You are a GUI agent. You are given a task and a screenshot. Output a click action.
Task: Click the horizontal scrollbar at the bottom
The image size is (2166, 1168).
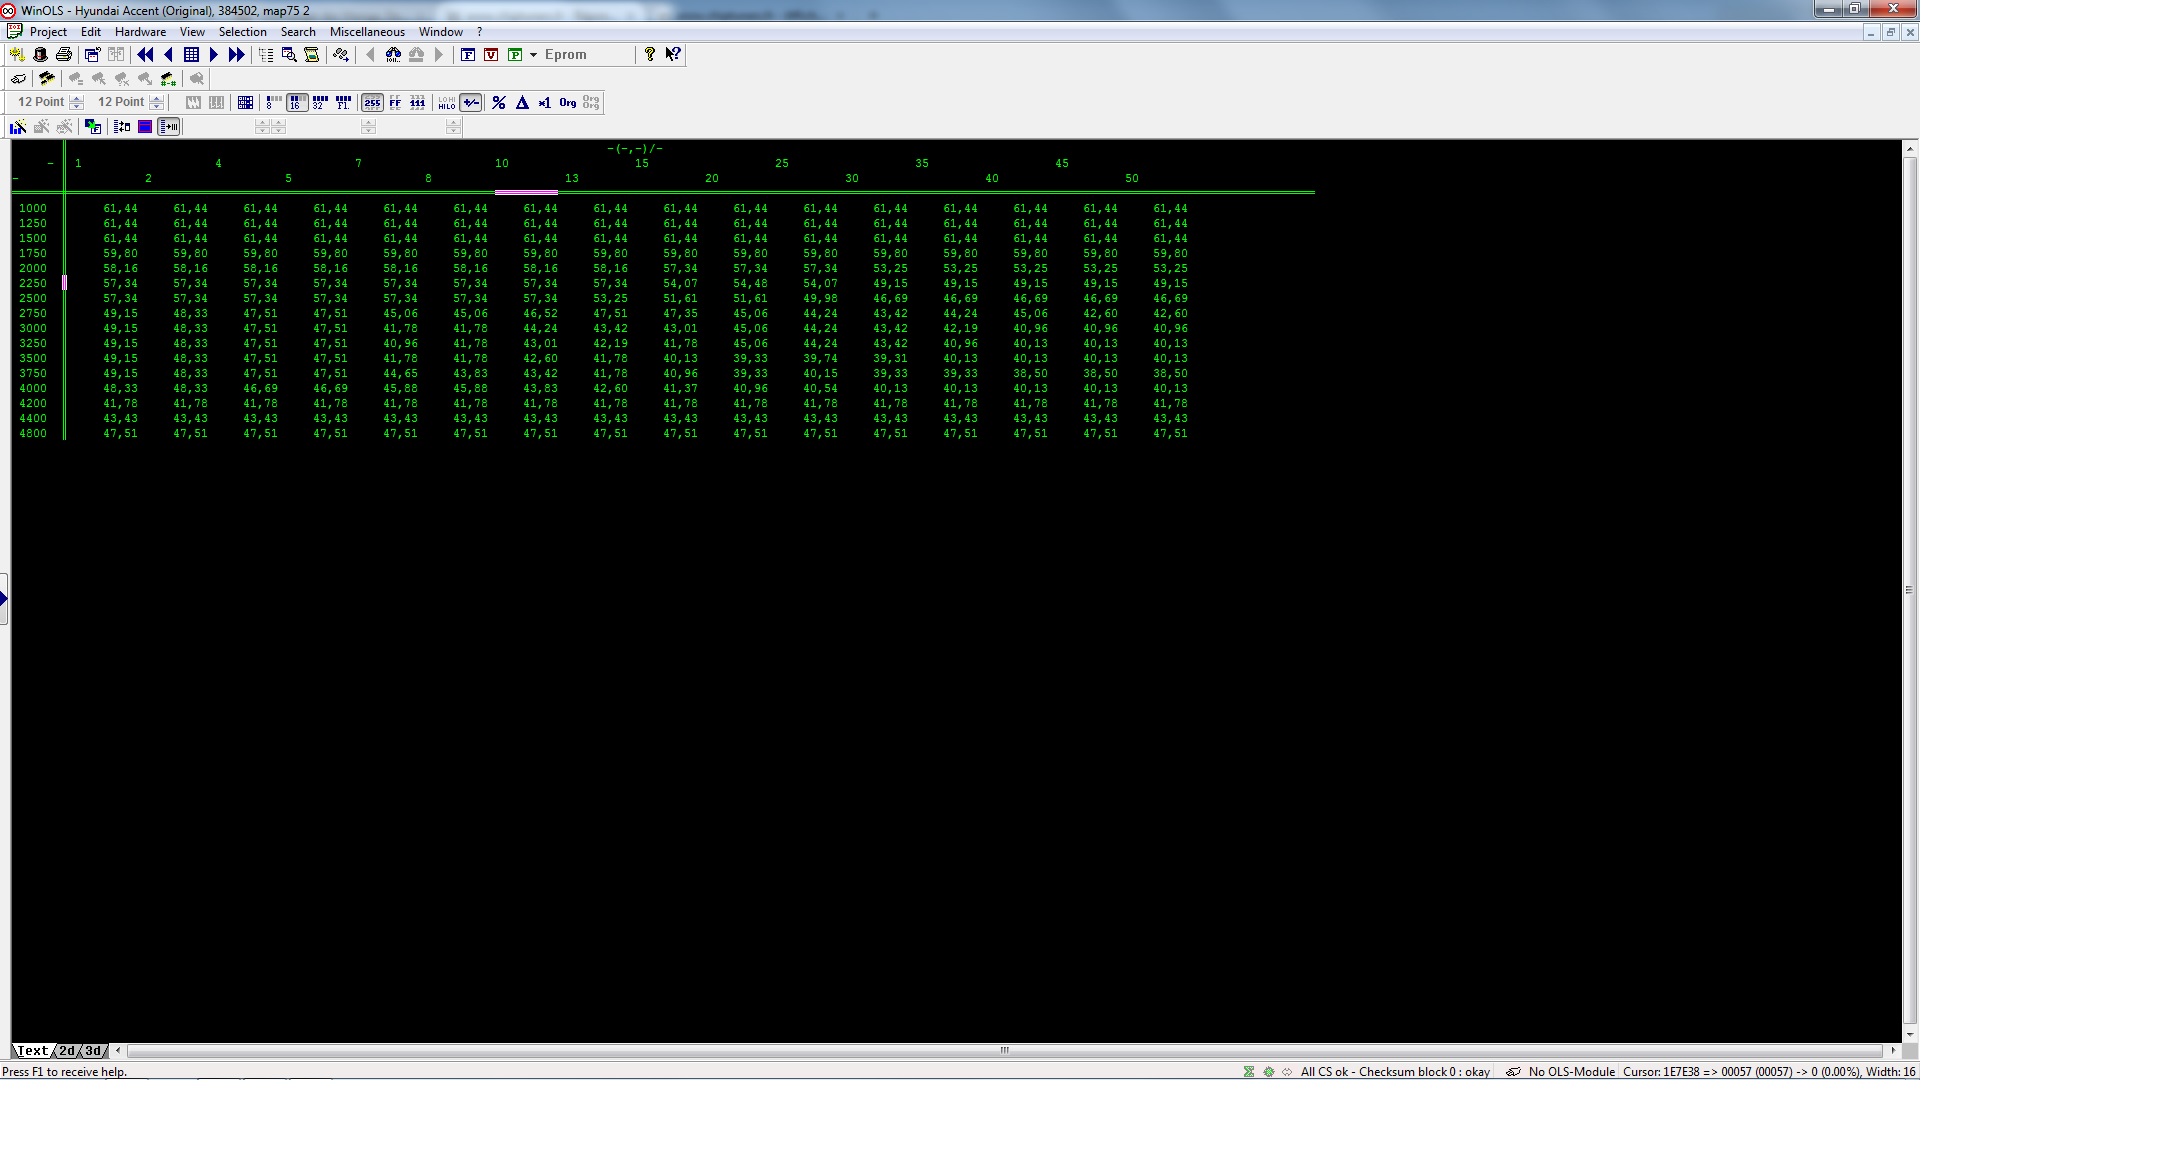click(1004, 1051)
